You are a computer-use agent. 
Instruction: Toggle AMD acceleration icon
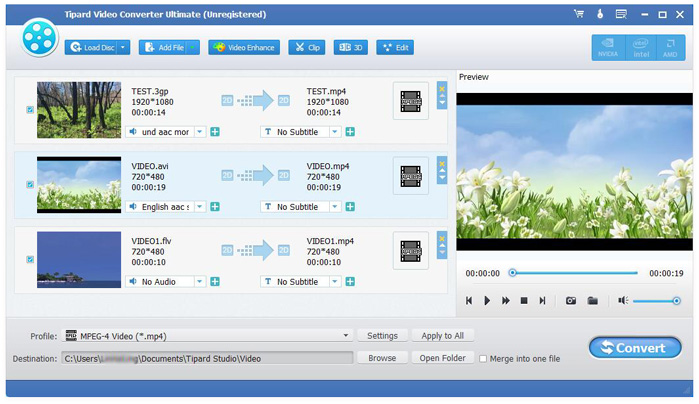pos(670,48)
